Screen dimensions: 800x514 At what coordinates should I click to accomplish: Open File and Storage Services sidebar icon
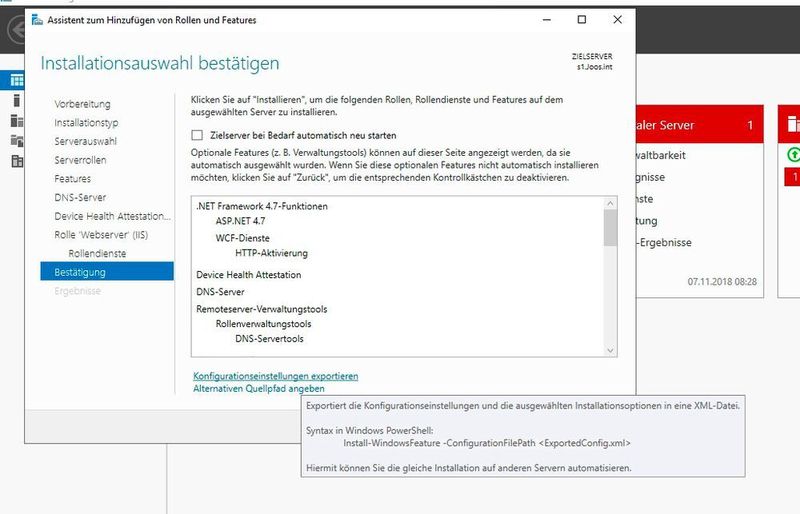(17, 140)
